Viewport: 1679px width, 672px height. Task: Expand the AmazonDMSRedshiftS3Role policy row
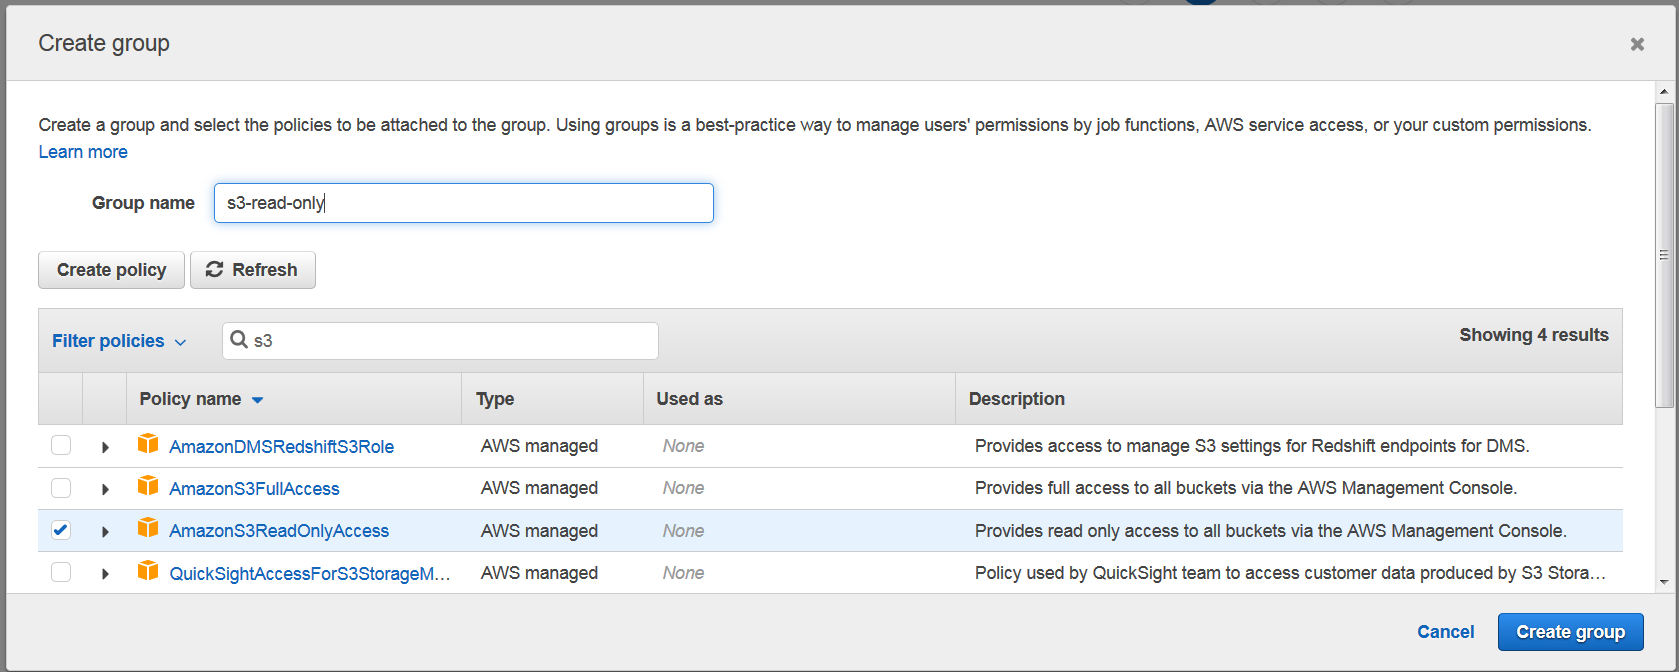click(x=105, y=447)
